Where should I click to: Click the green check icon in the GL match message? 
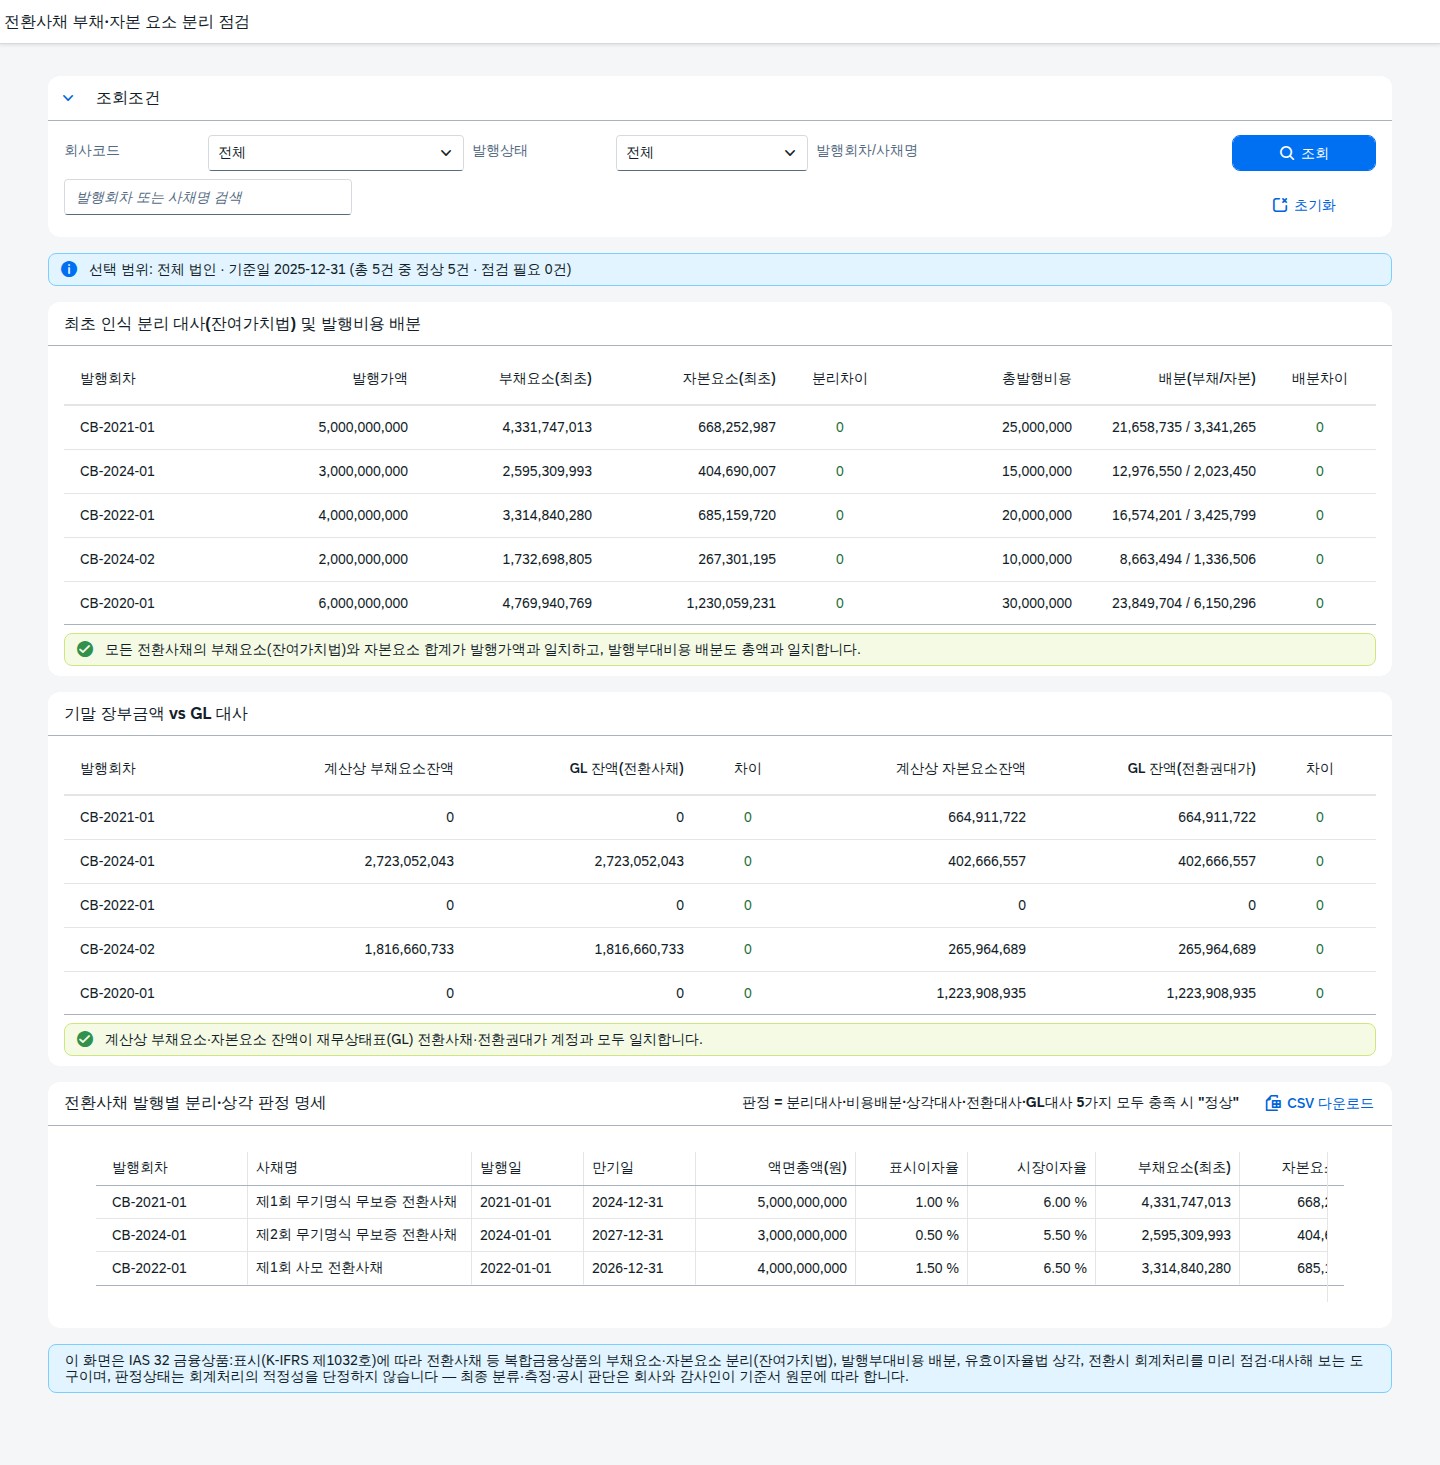85,1039
